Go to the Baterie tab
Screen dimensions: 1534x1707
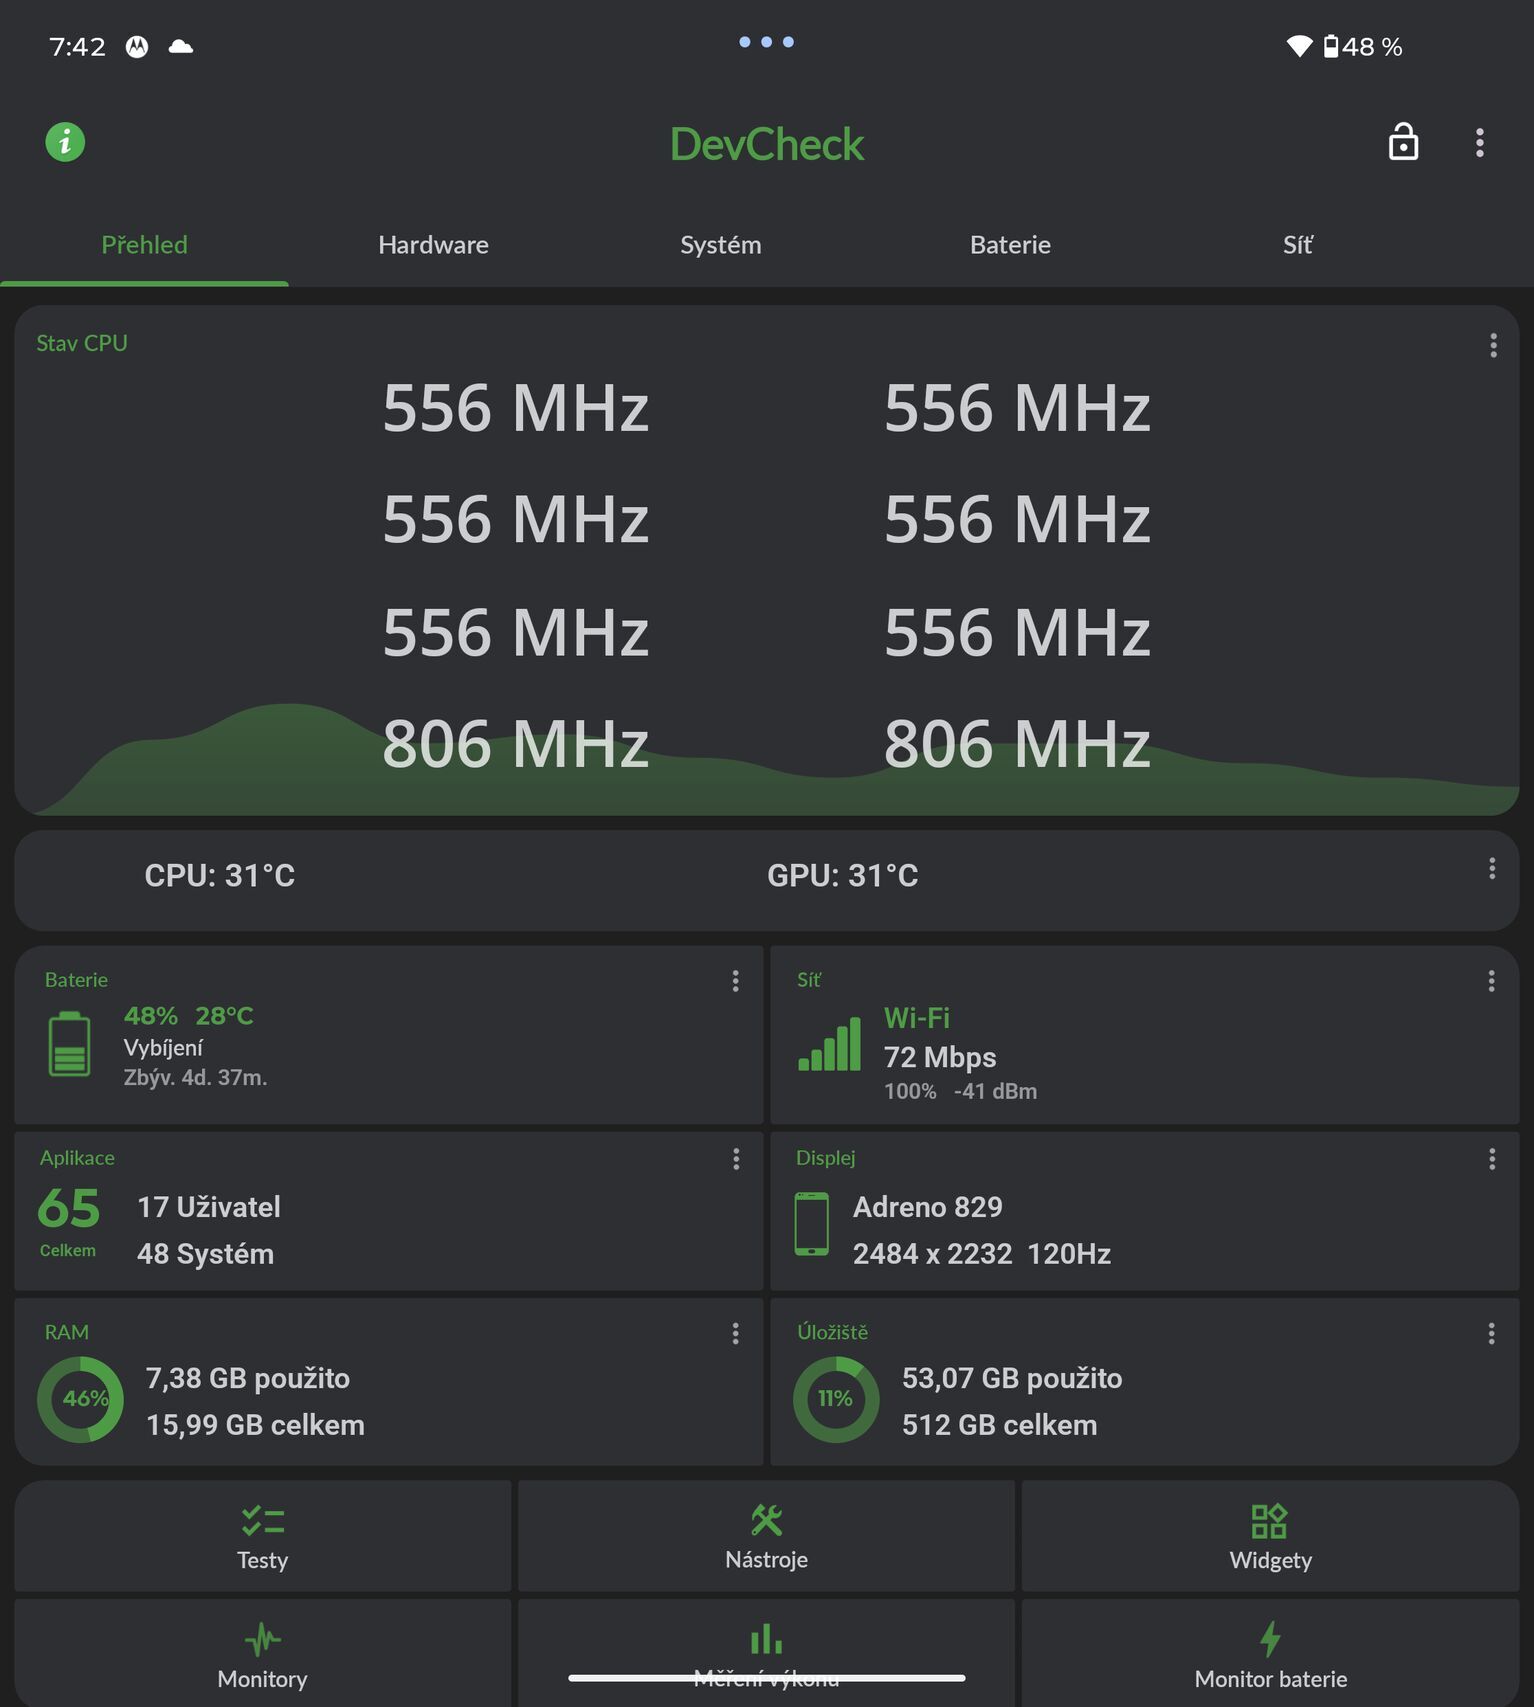click(1010, 245)
